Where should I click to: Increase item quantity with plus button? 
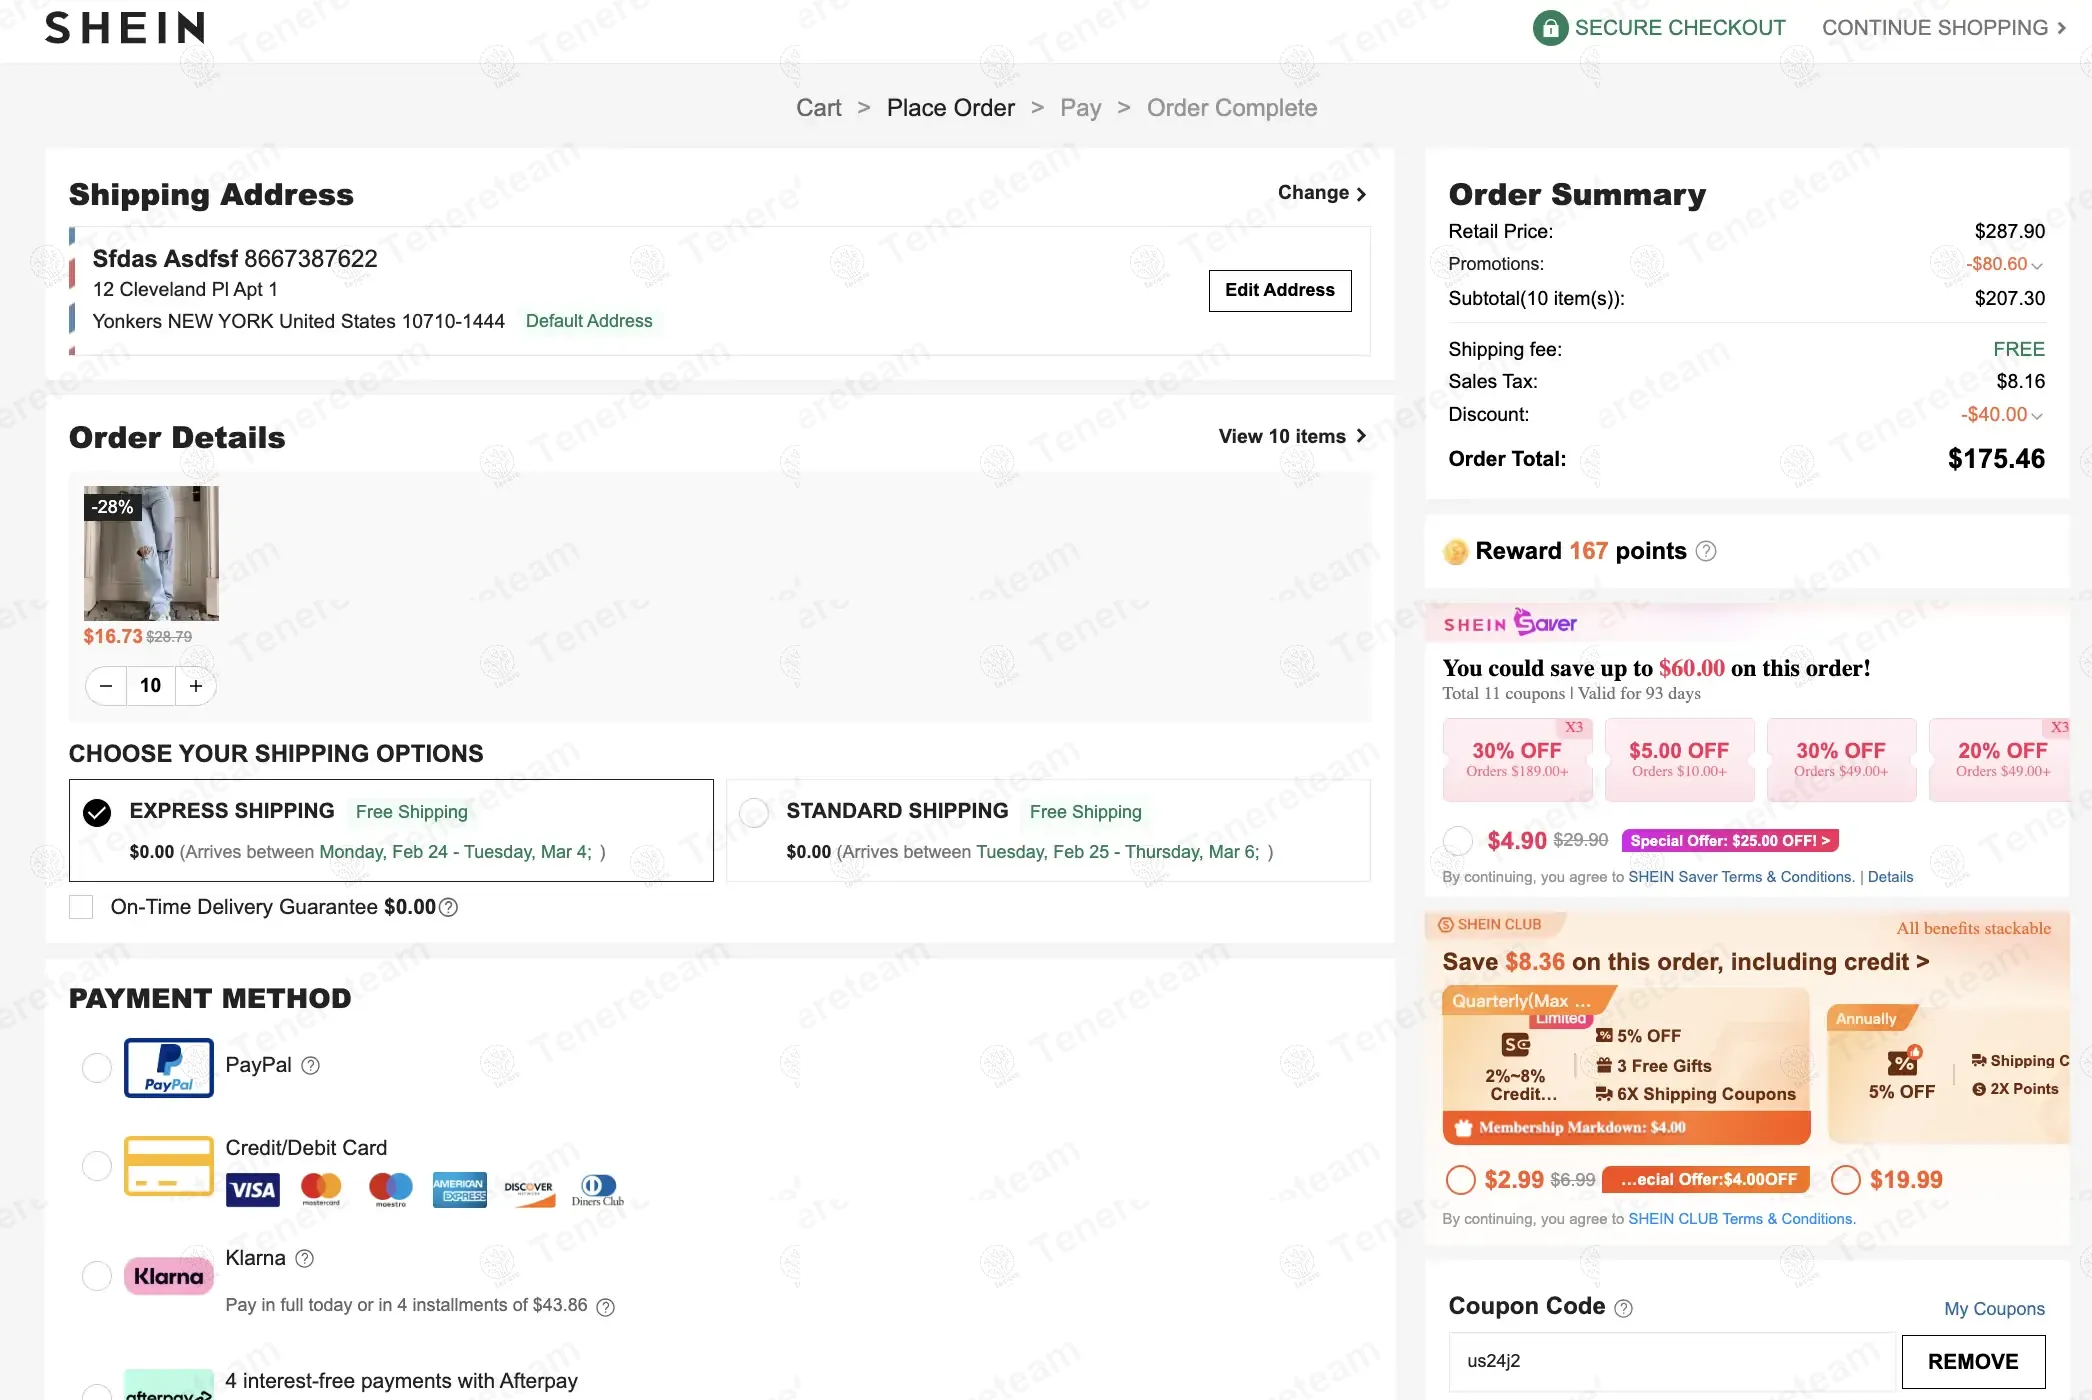tap(196, 686)
